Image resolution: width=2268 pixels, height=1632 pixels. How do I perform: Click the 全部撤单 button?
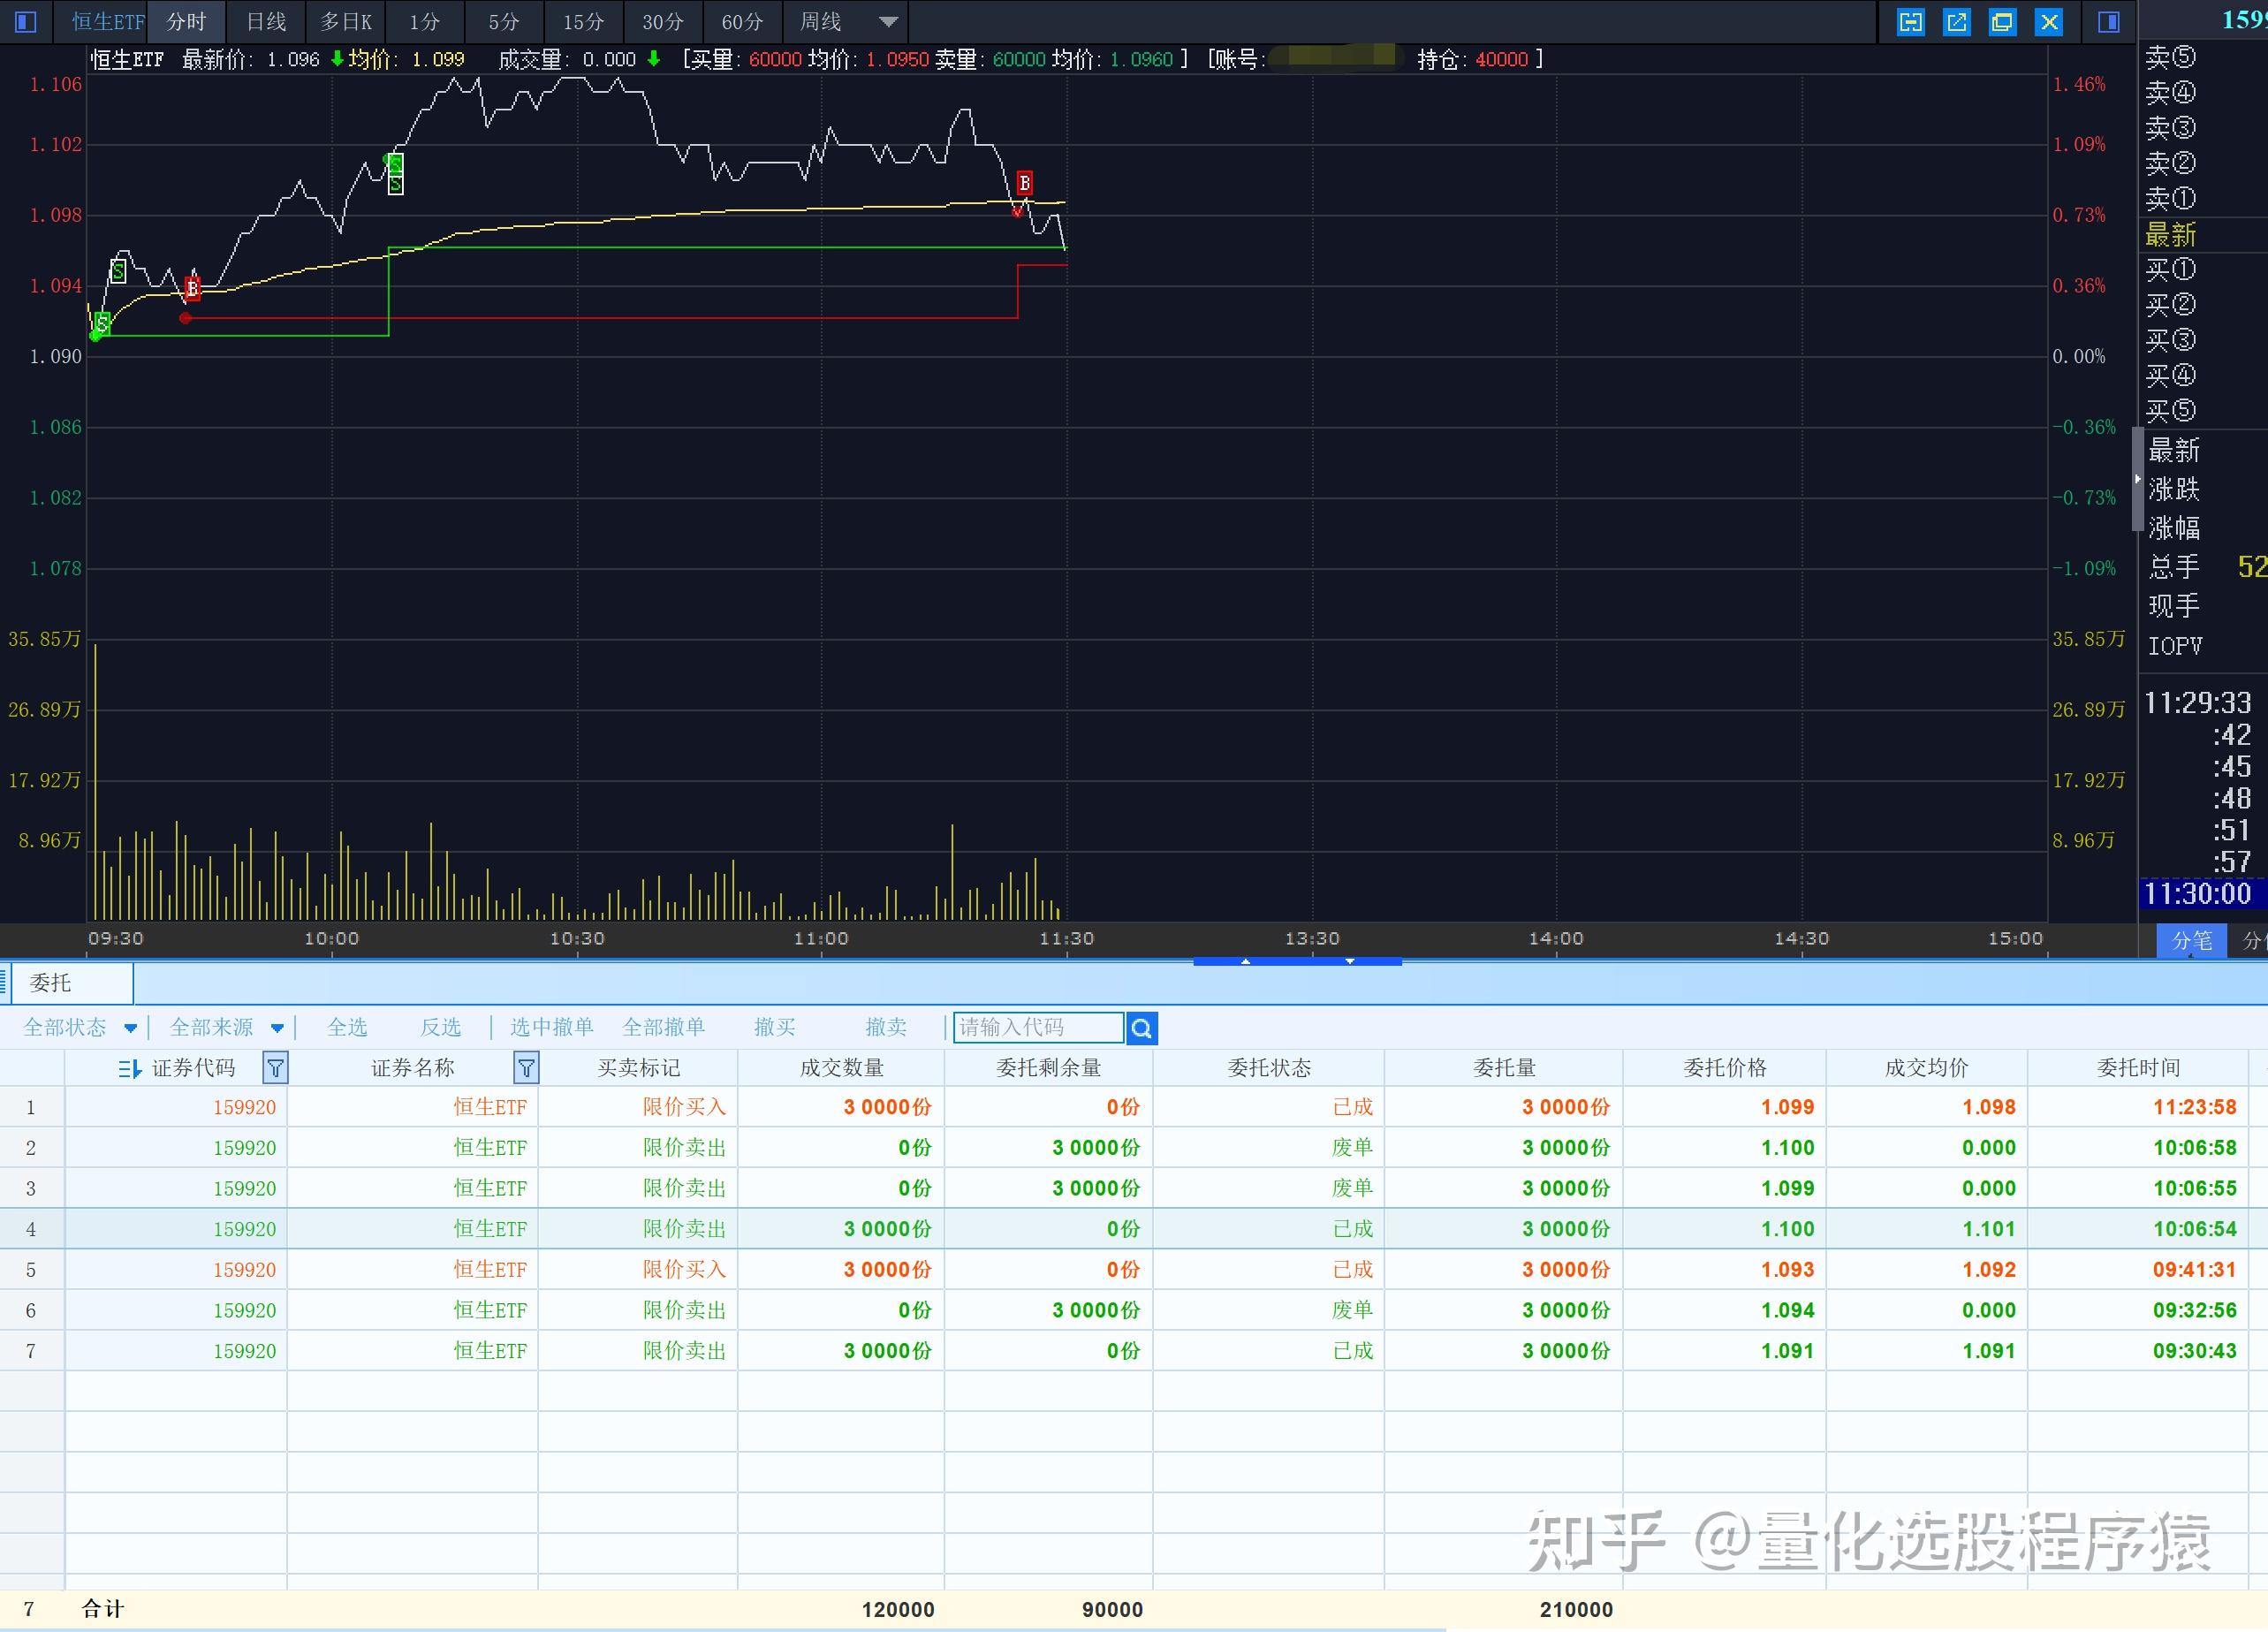(x=663, y=1027)
